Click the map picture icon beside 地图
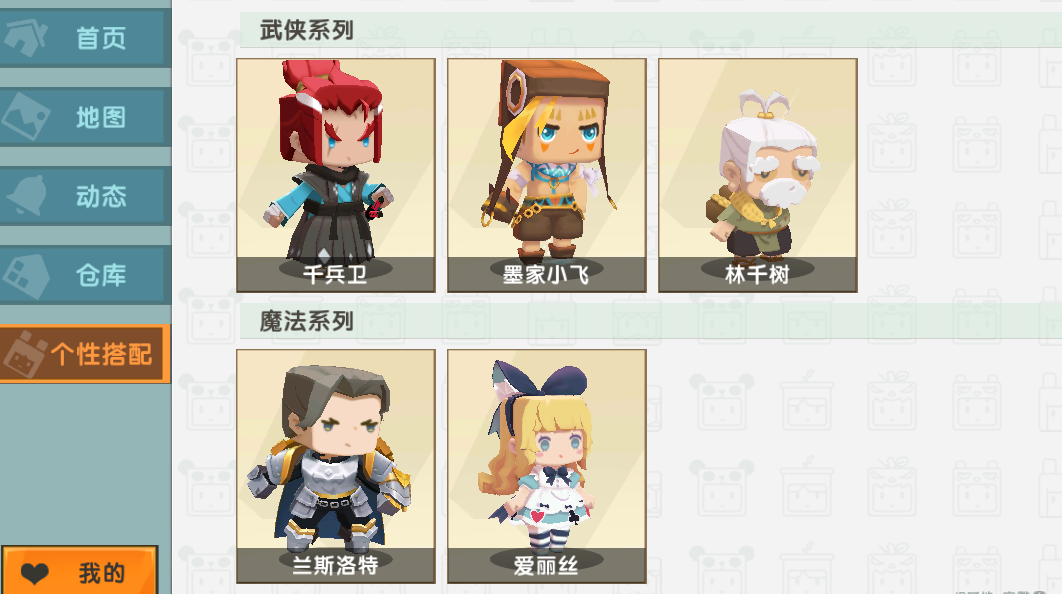Viewport: 1062px width, 594px height. click(26, 116)
